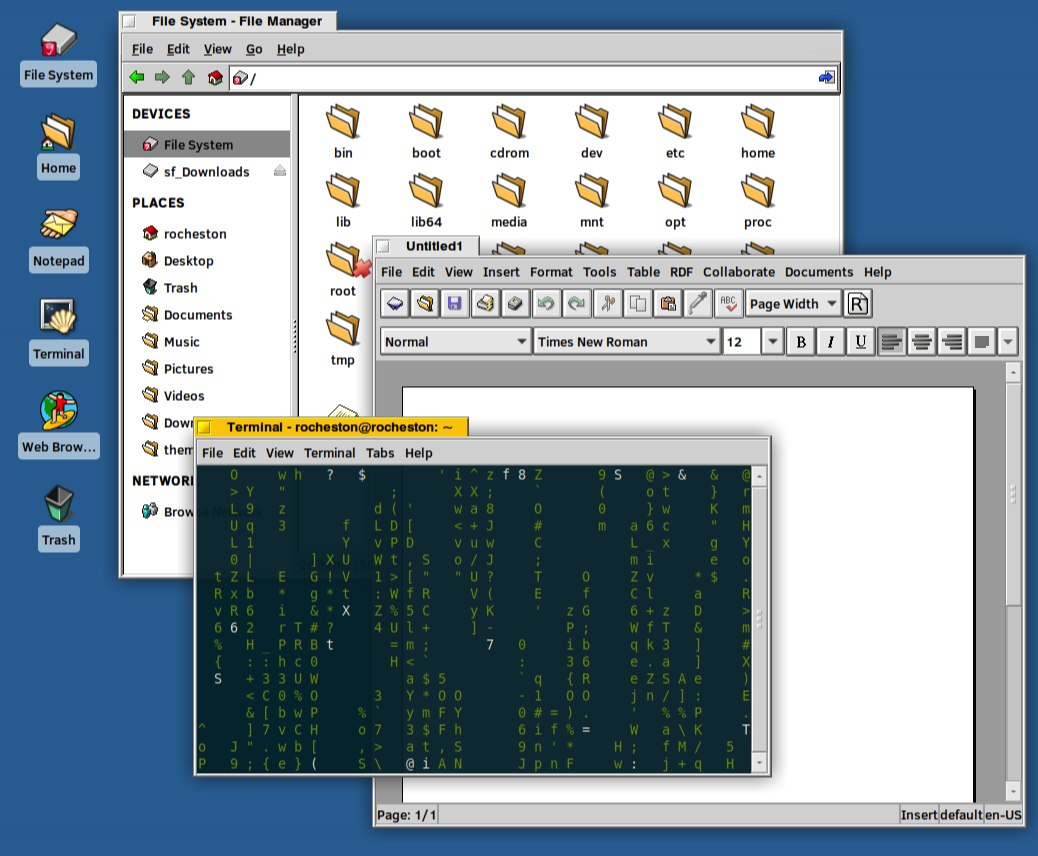Open the File System desktop icon
Screen dimensions: 1038x856
58,54
